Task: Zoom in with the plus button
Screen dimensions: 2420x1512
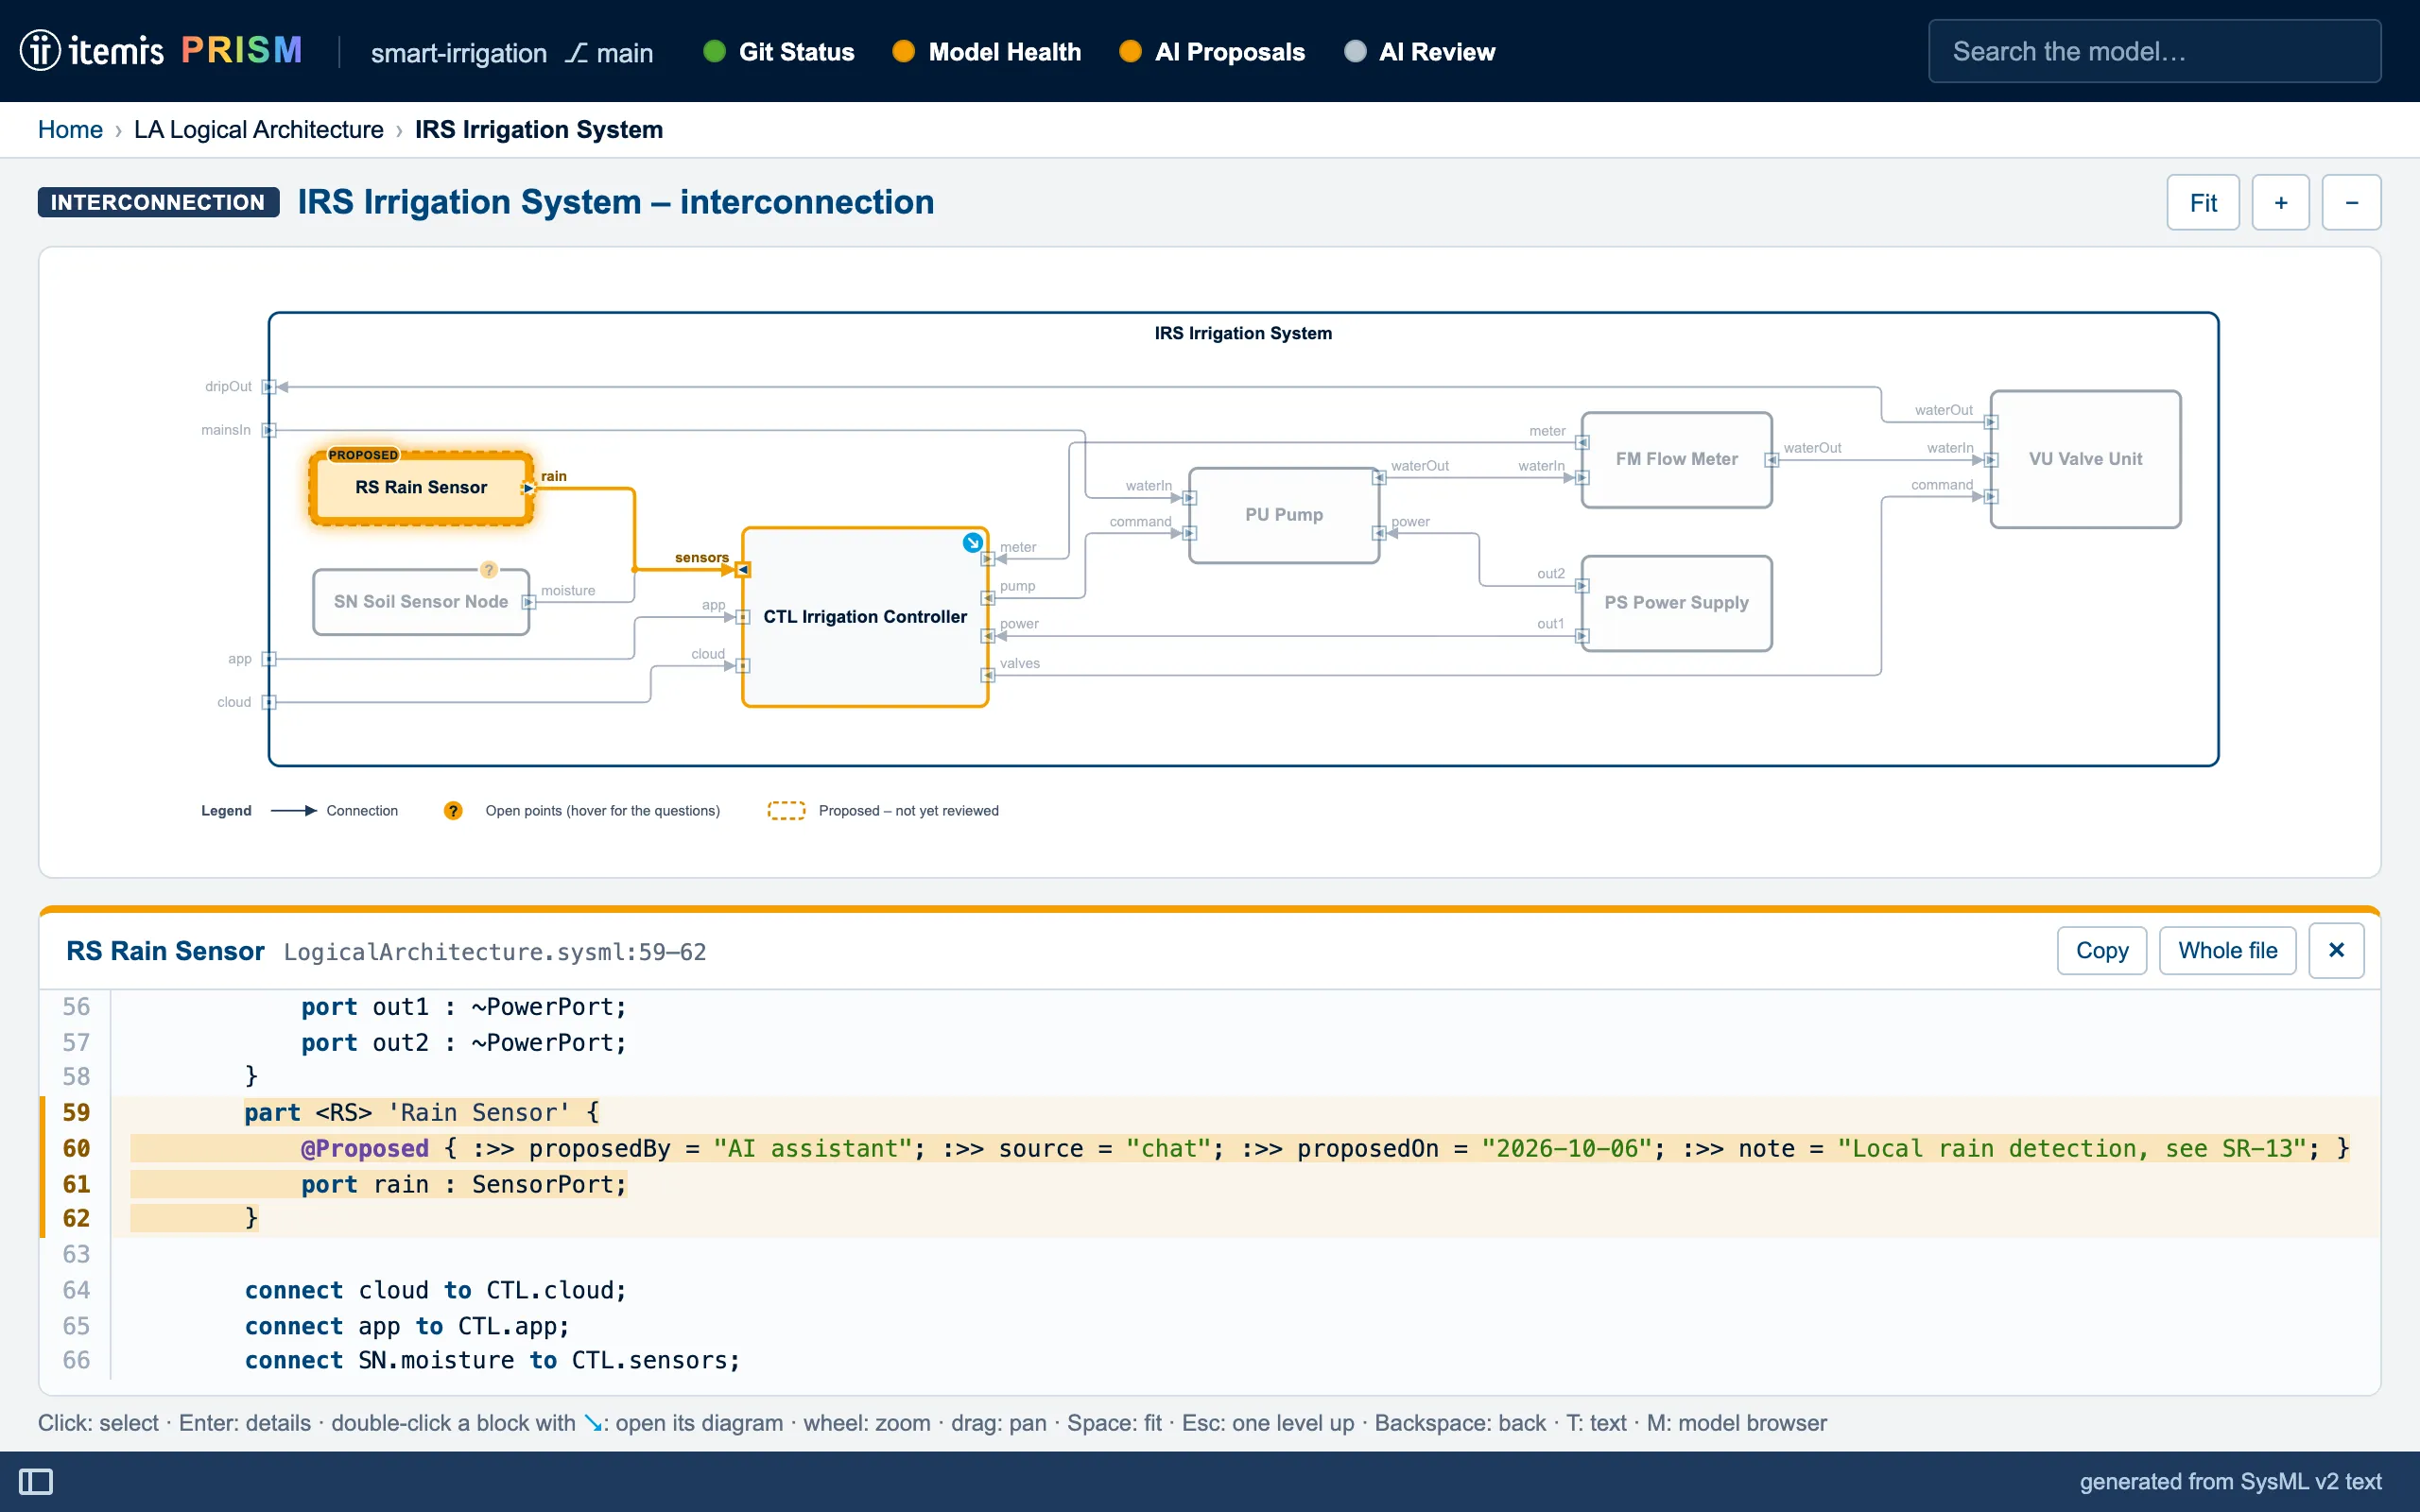Action: (x=2281, y=202)
